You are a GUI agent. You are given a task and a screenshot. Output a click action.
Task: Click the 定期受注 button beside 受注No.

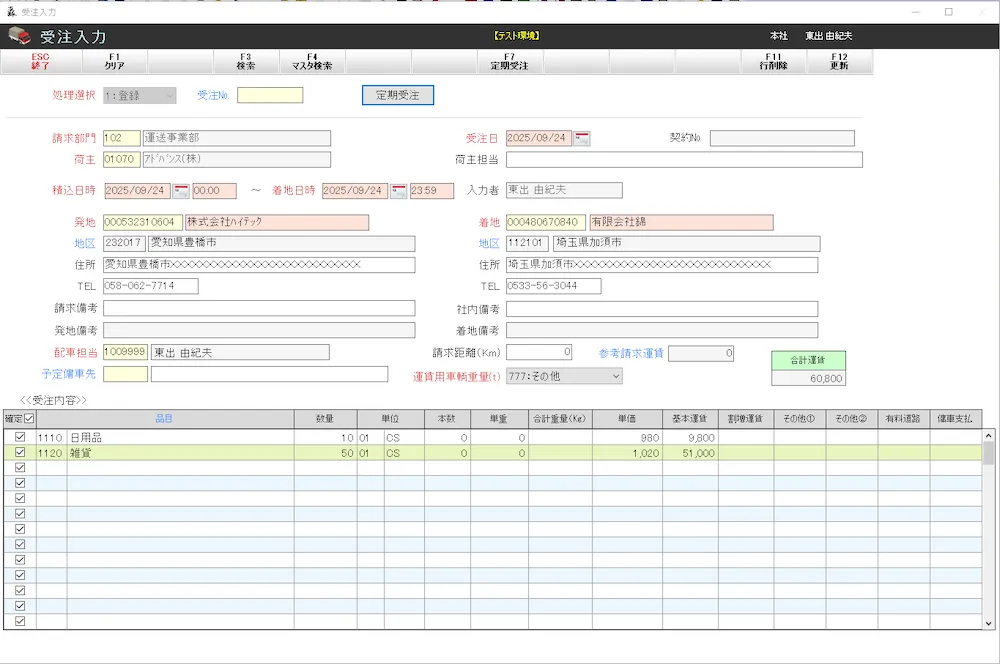click(397, 95)
